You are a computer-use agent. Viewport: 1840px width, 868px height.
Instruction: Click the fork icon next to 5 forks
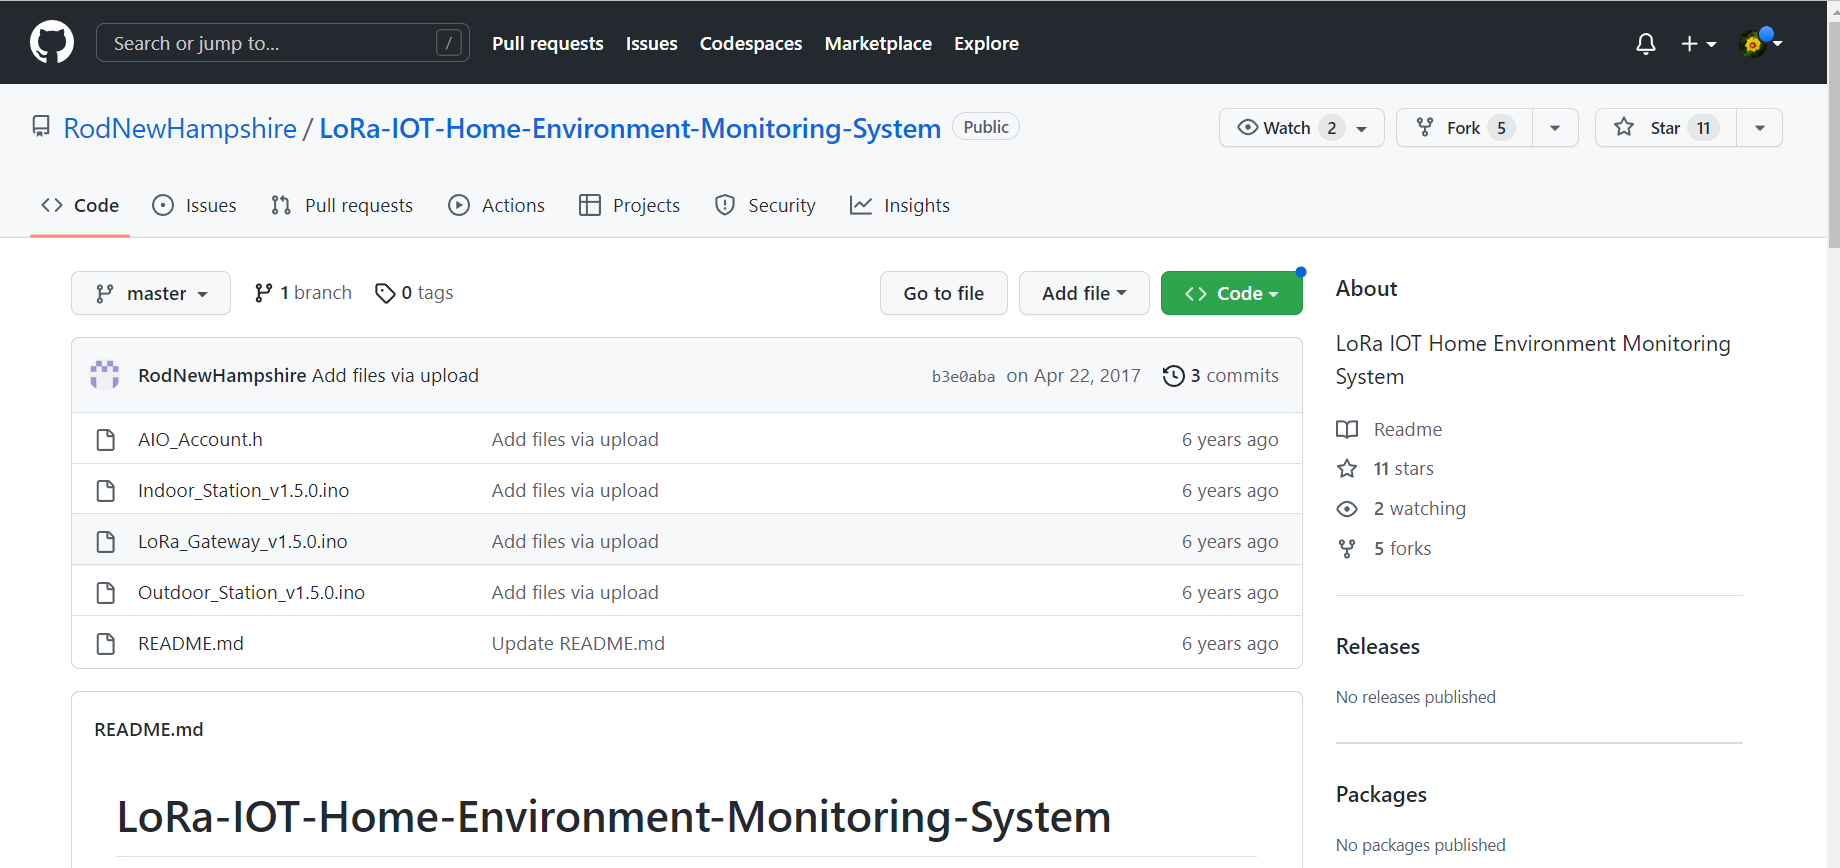(1347, 549)
